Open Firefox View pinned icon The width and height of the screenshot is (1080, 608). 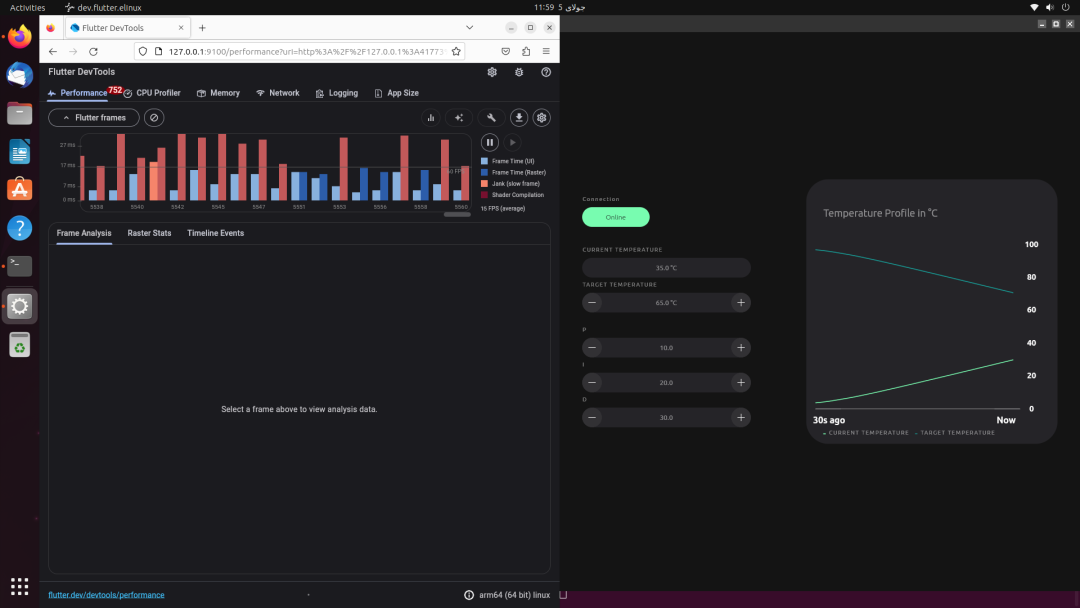click(x=50, y=28)
